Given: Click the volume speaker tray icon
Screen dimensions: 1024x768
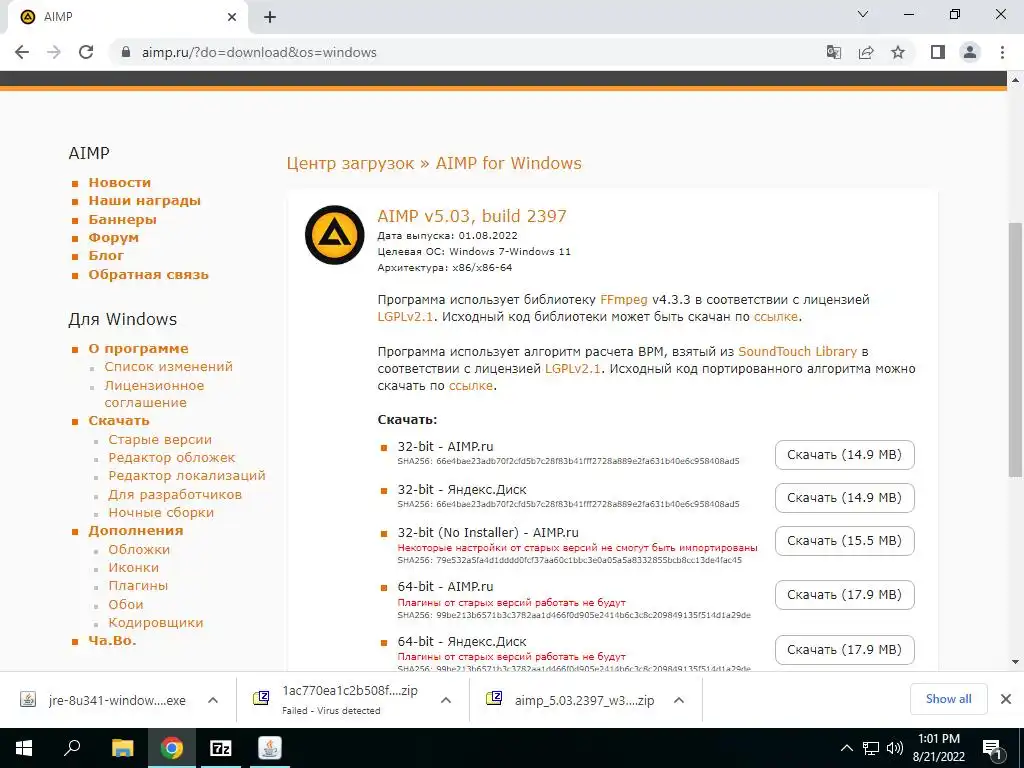Looking at the screenshot, I should tap(895, 748).
